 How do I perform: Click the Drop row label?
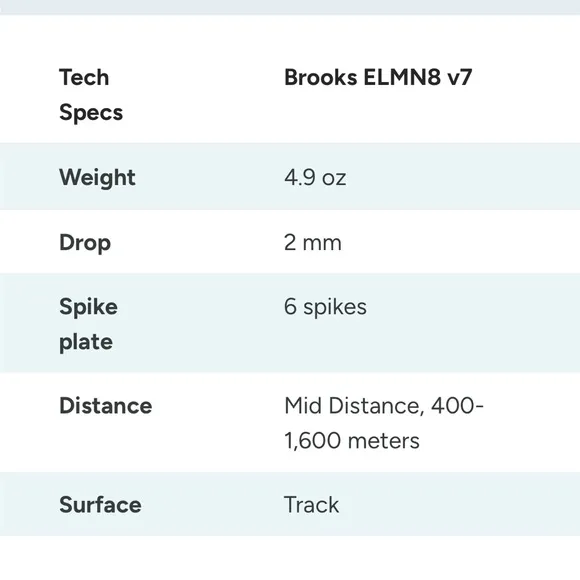click(85, 243)
